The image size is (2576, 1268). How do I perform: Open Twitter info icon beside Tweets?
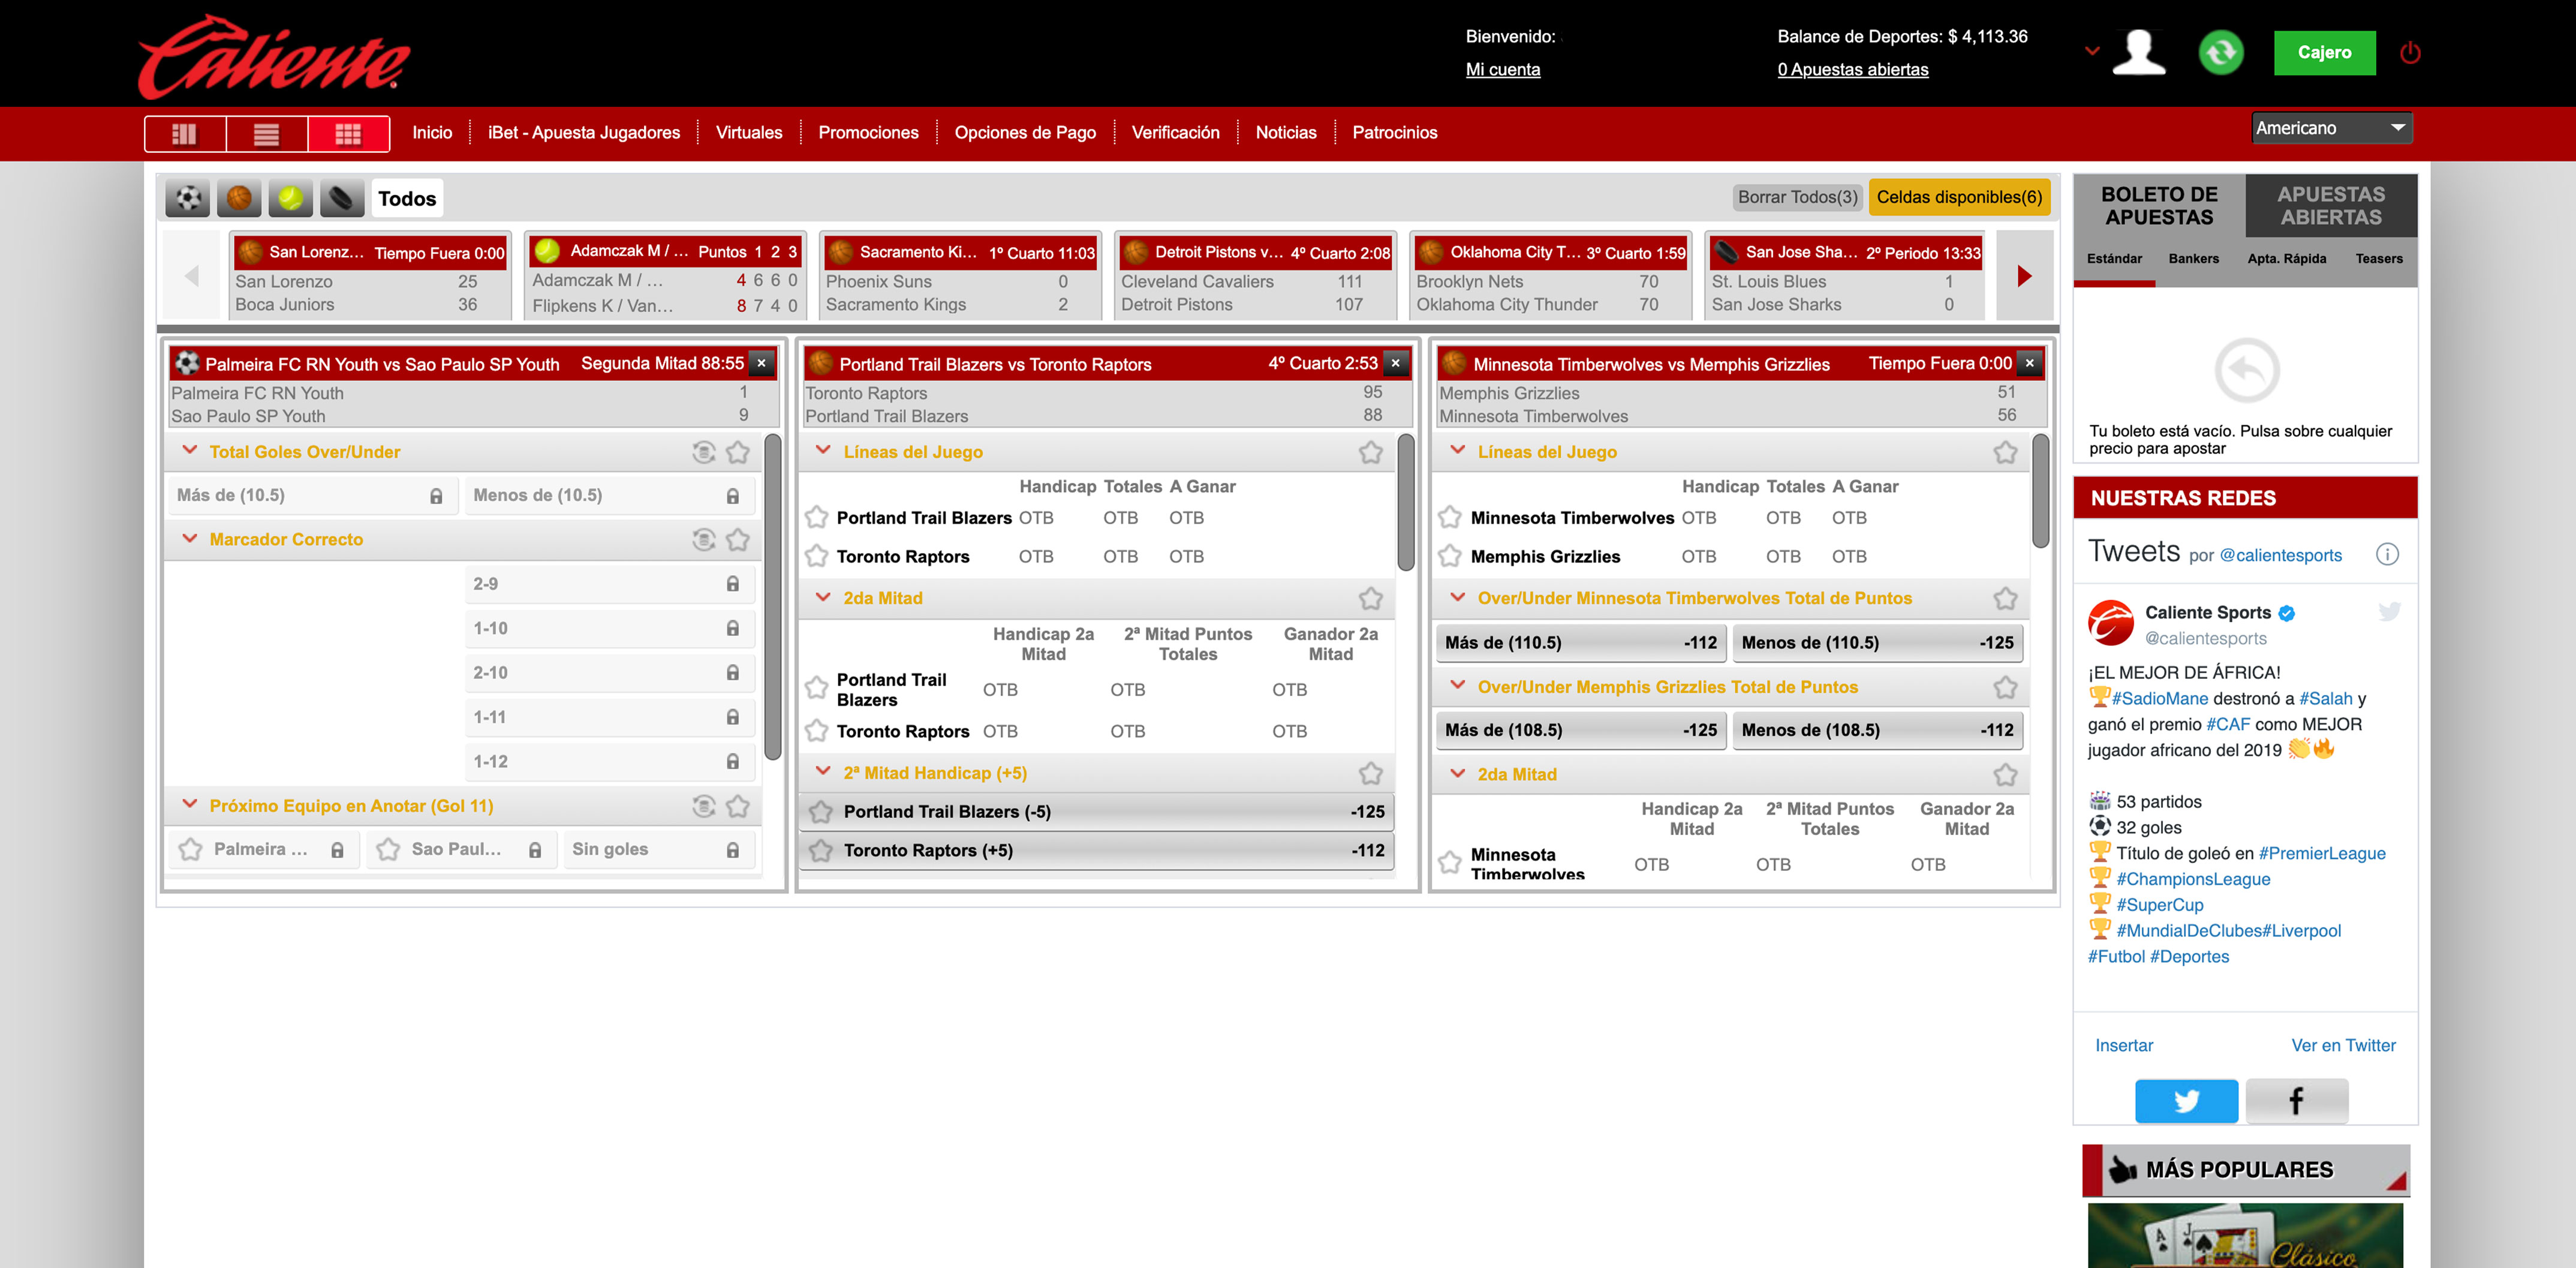click(2387, 554)
